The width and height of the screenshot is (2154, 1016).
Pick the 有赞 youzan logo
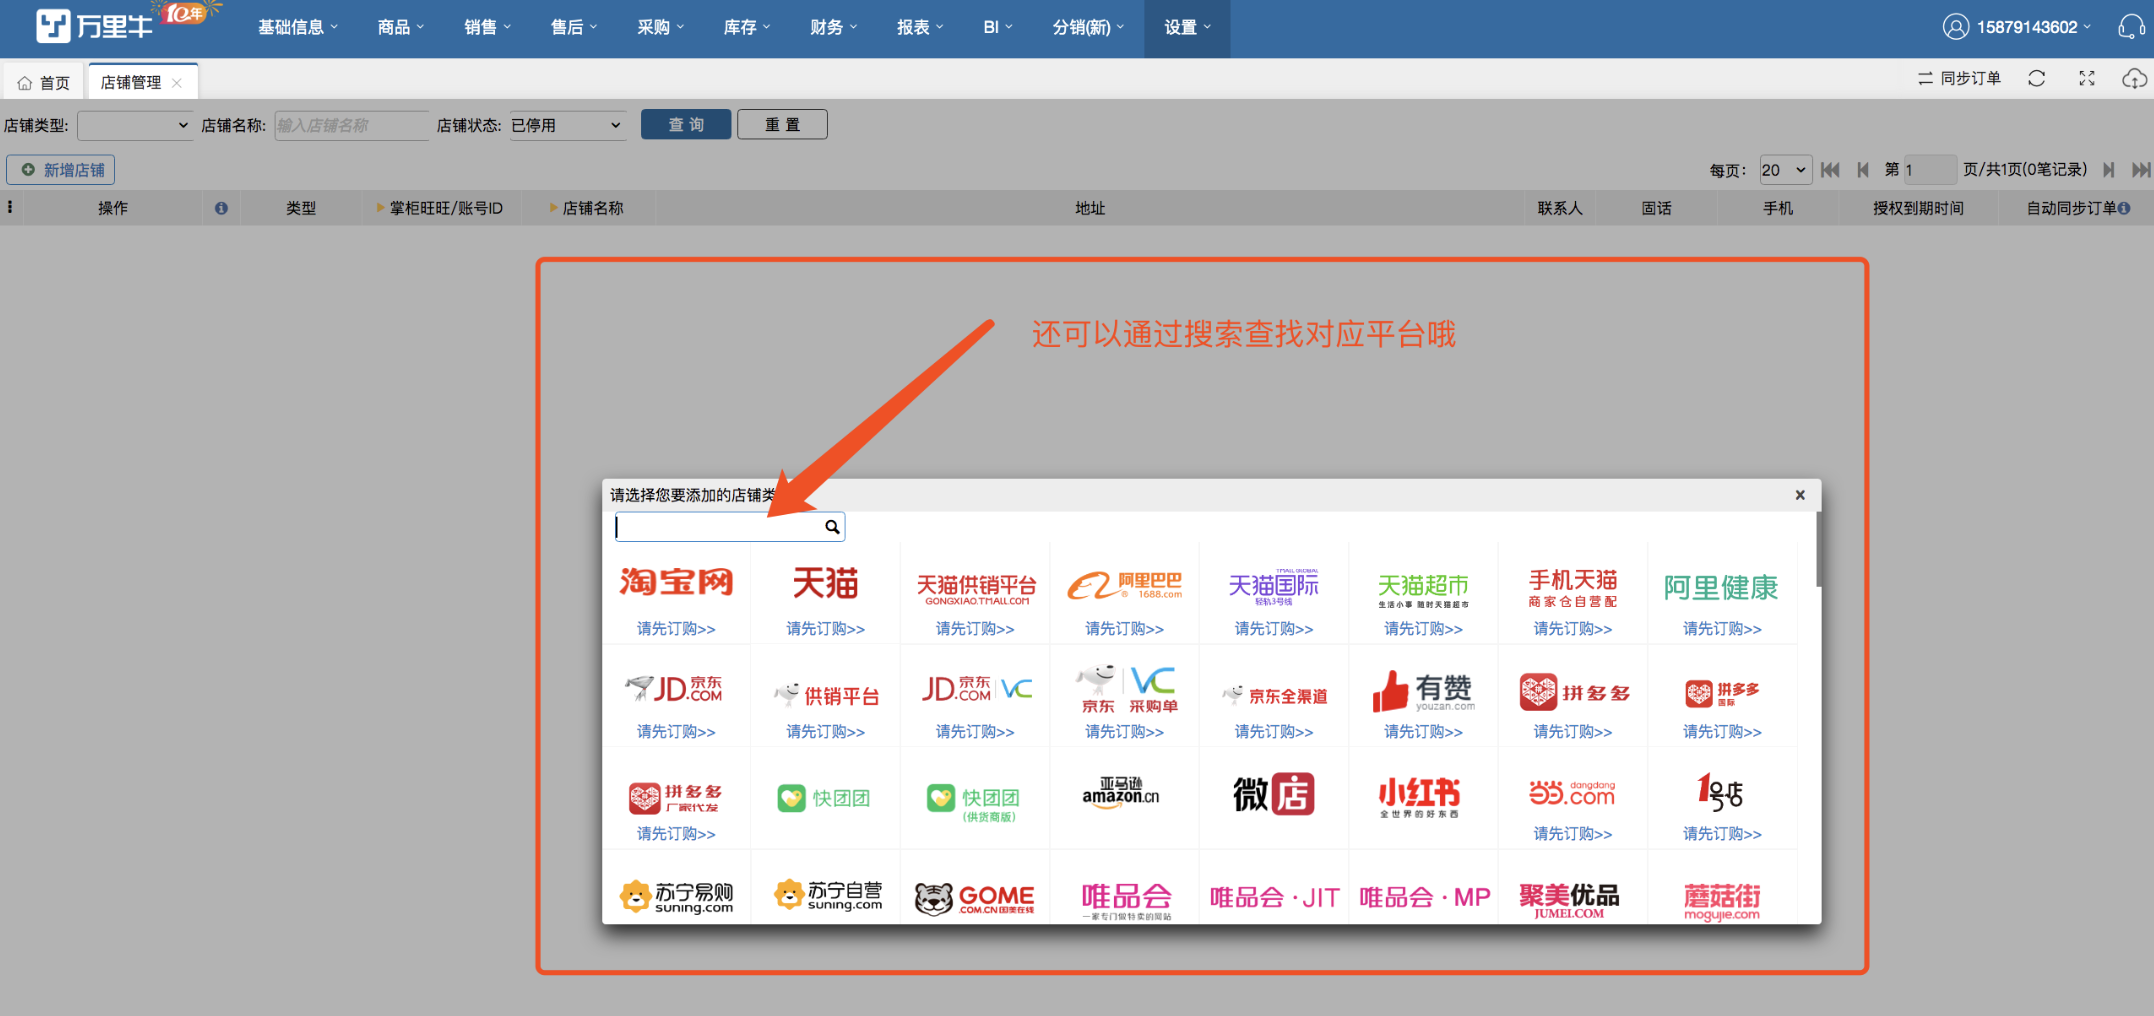[x=1423, y=690]
